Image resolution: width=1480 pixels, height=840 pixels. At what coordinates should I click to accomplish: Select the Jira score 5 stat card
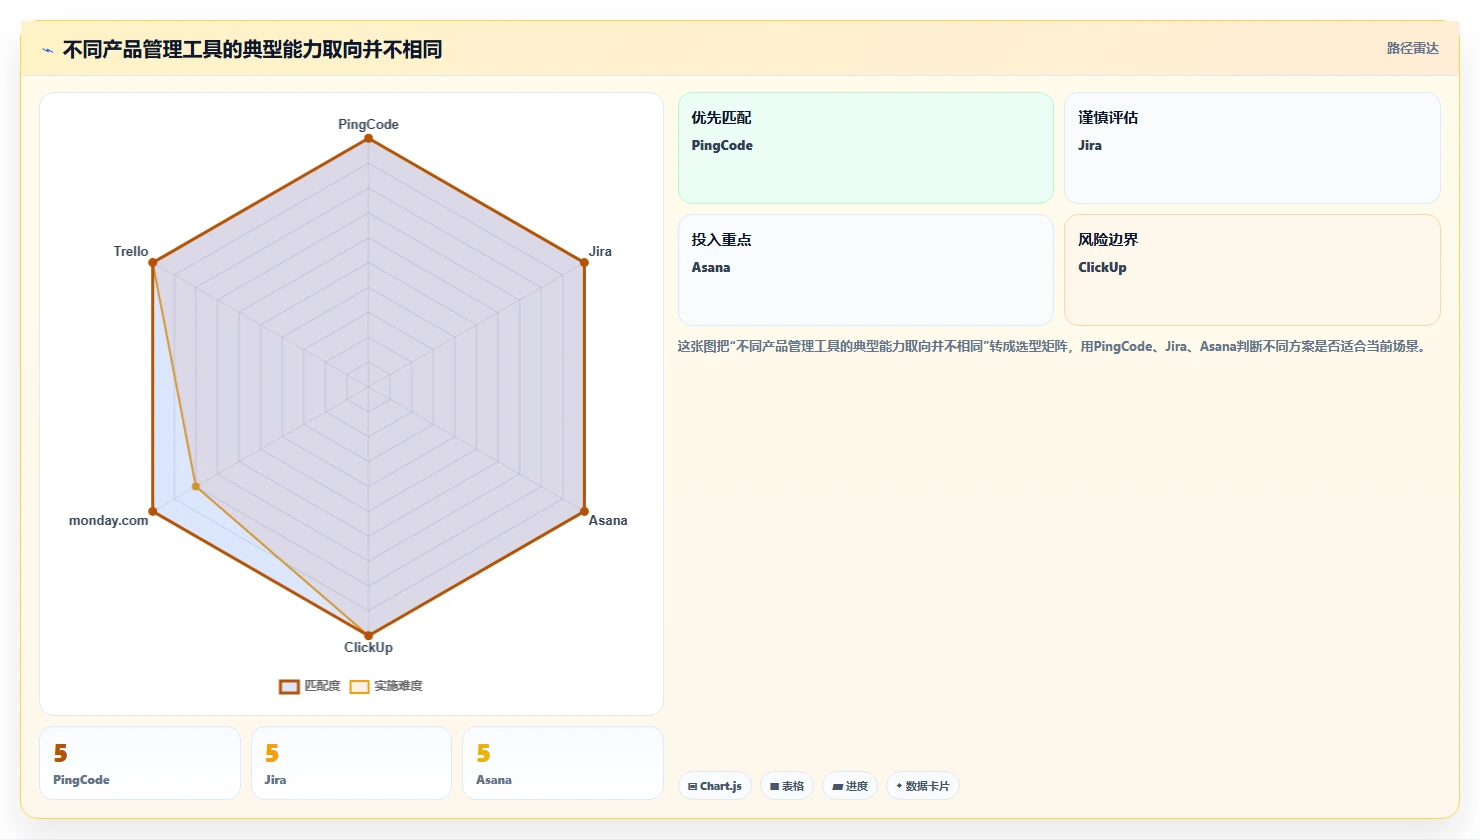(351, 763)
